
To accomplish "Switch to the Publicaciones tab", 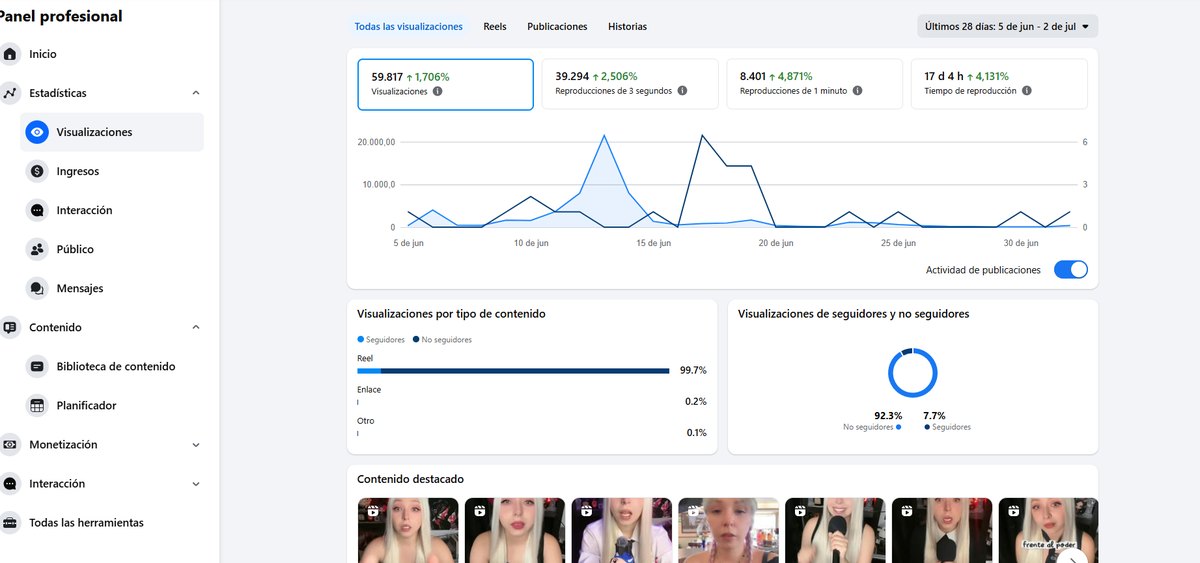I will pyautogui.click(x=557, y=26).
